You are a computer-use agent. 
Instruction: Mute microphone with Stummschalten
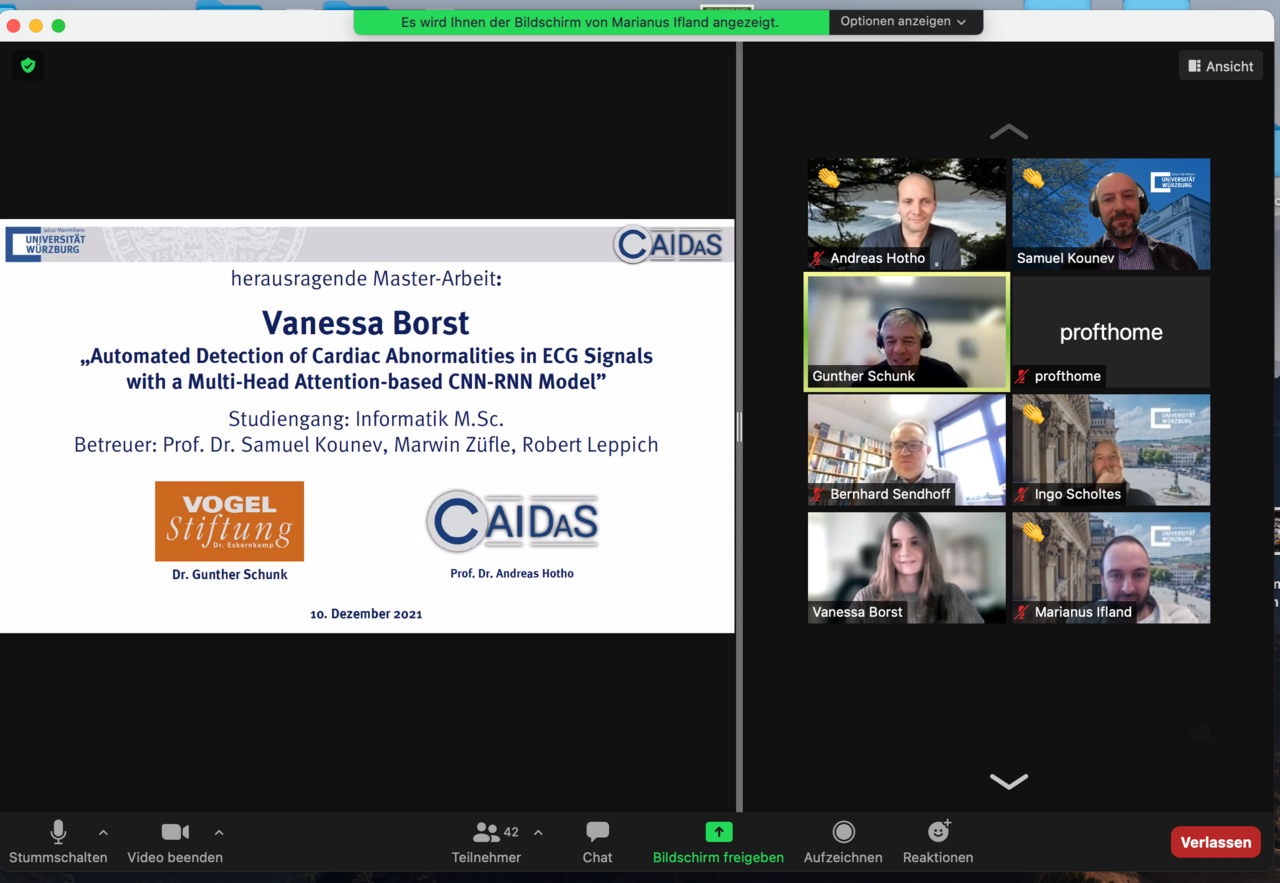tap(58, 842)
